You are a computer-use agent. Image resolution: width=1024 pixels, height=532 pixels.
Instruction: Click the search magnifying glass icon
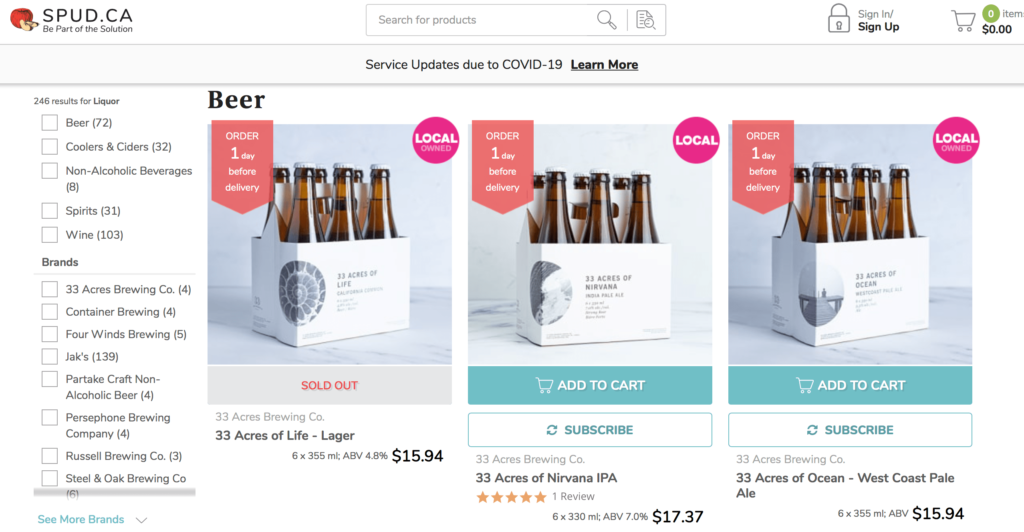(606, 20)
